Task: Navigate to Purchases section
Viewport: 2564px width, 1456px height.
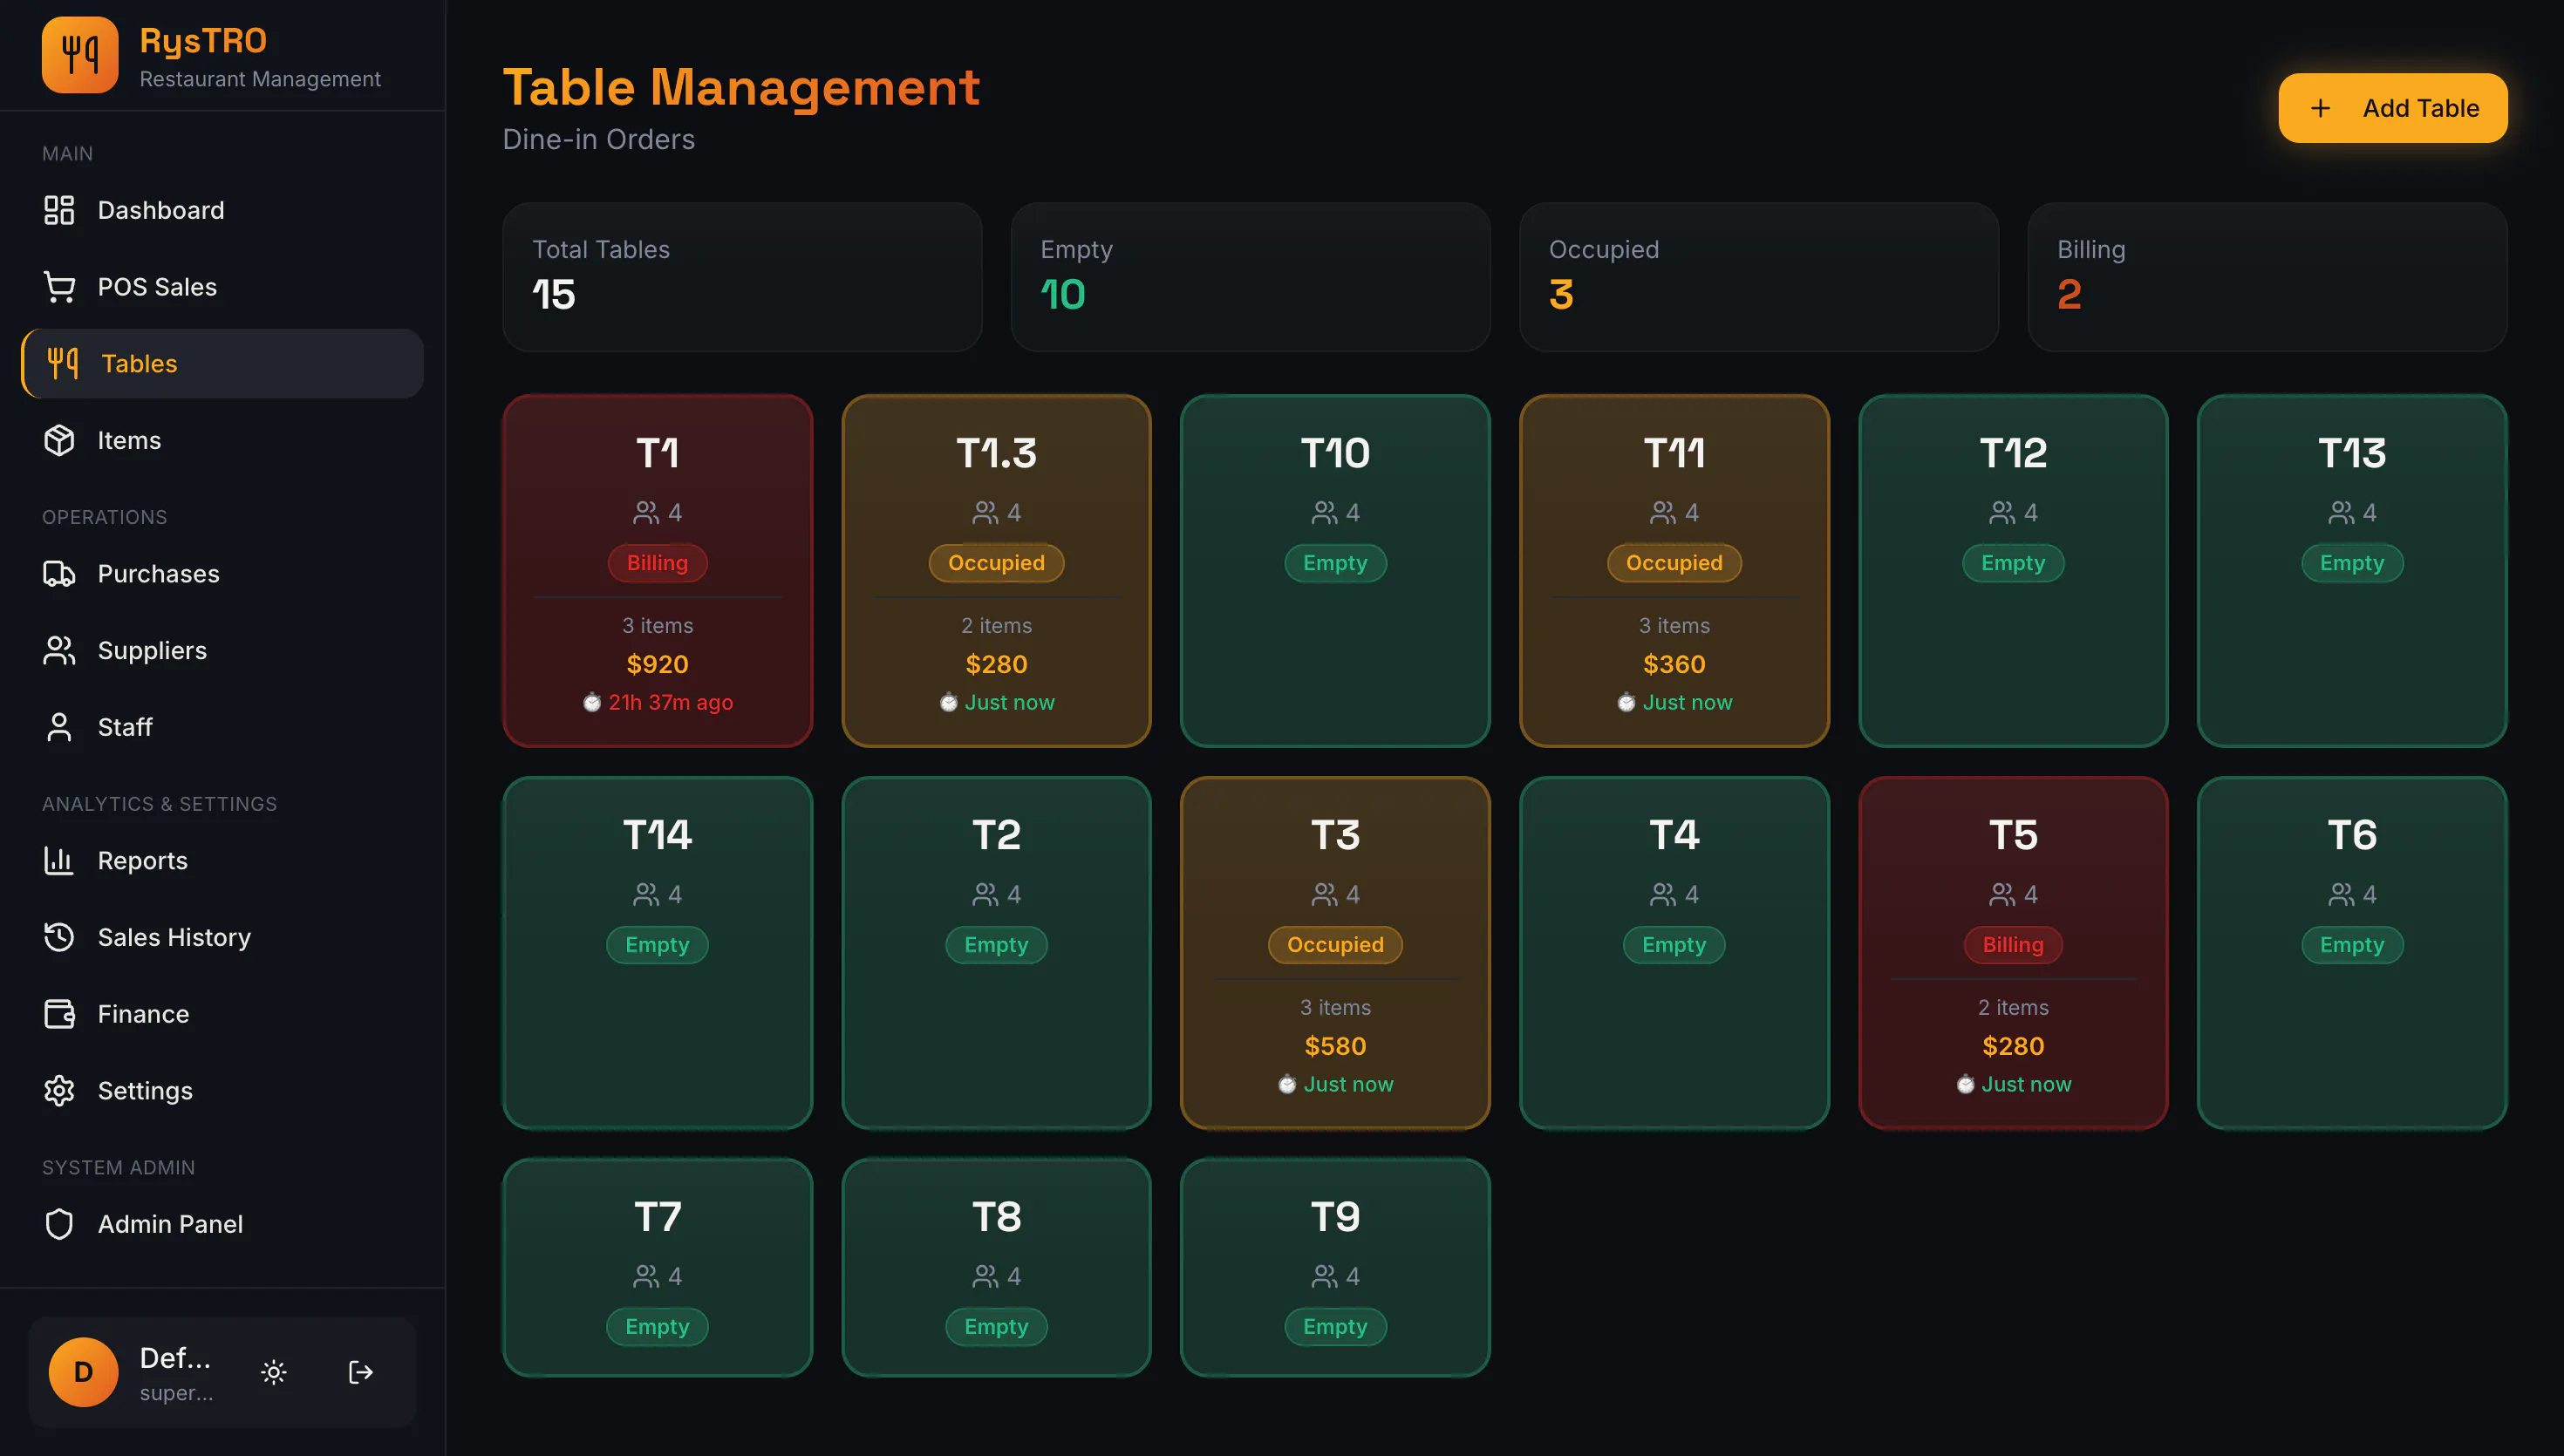Action: (x=222, y=573)
